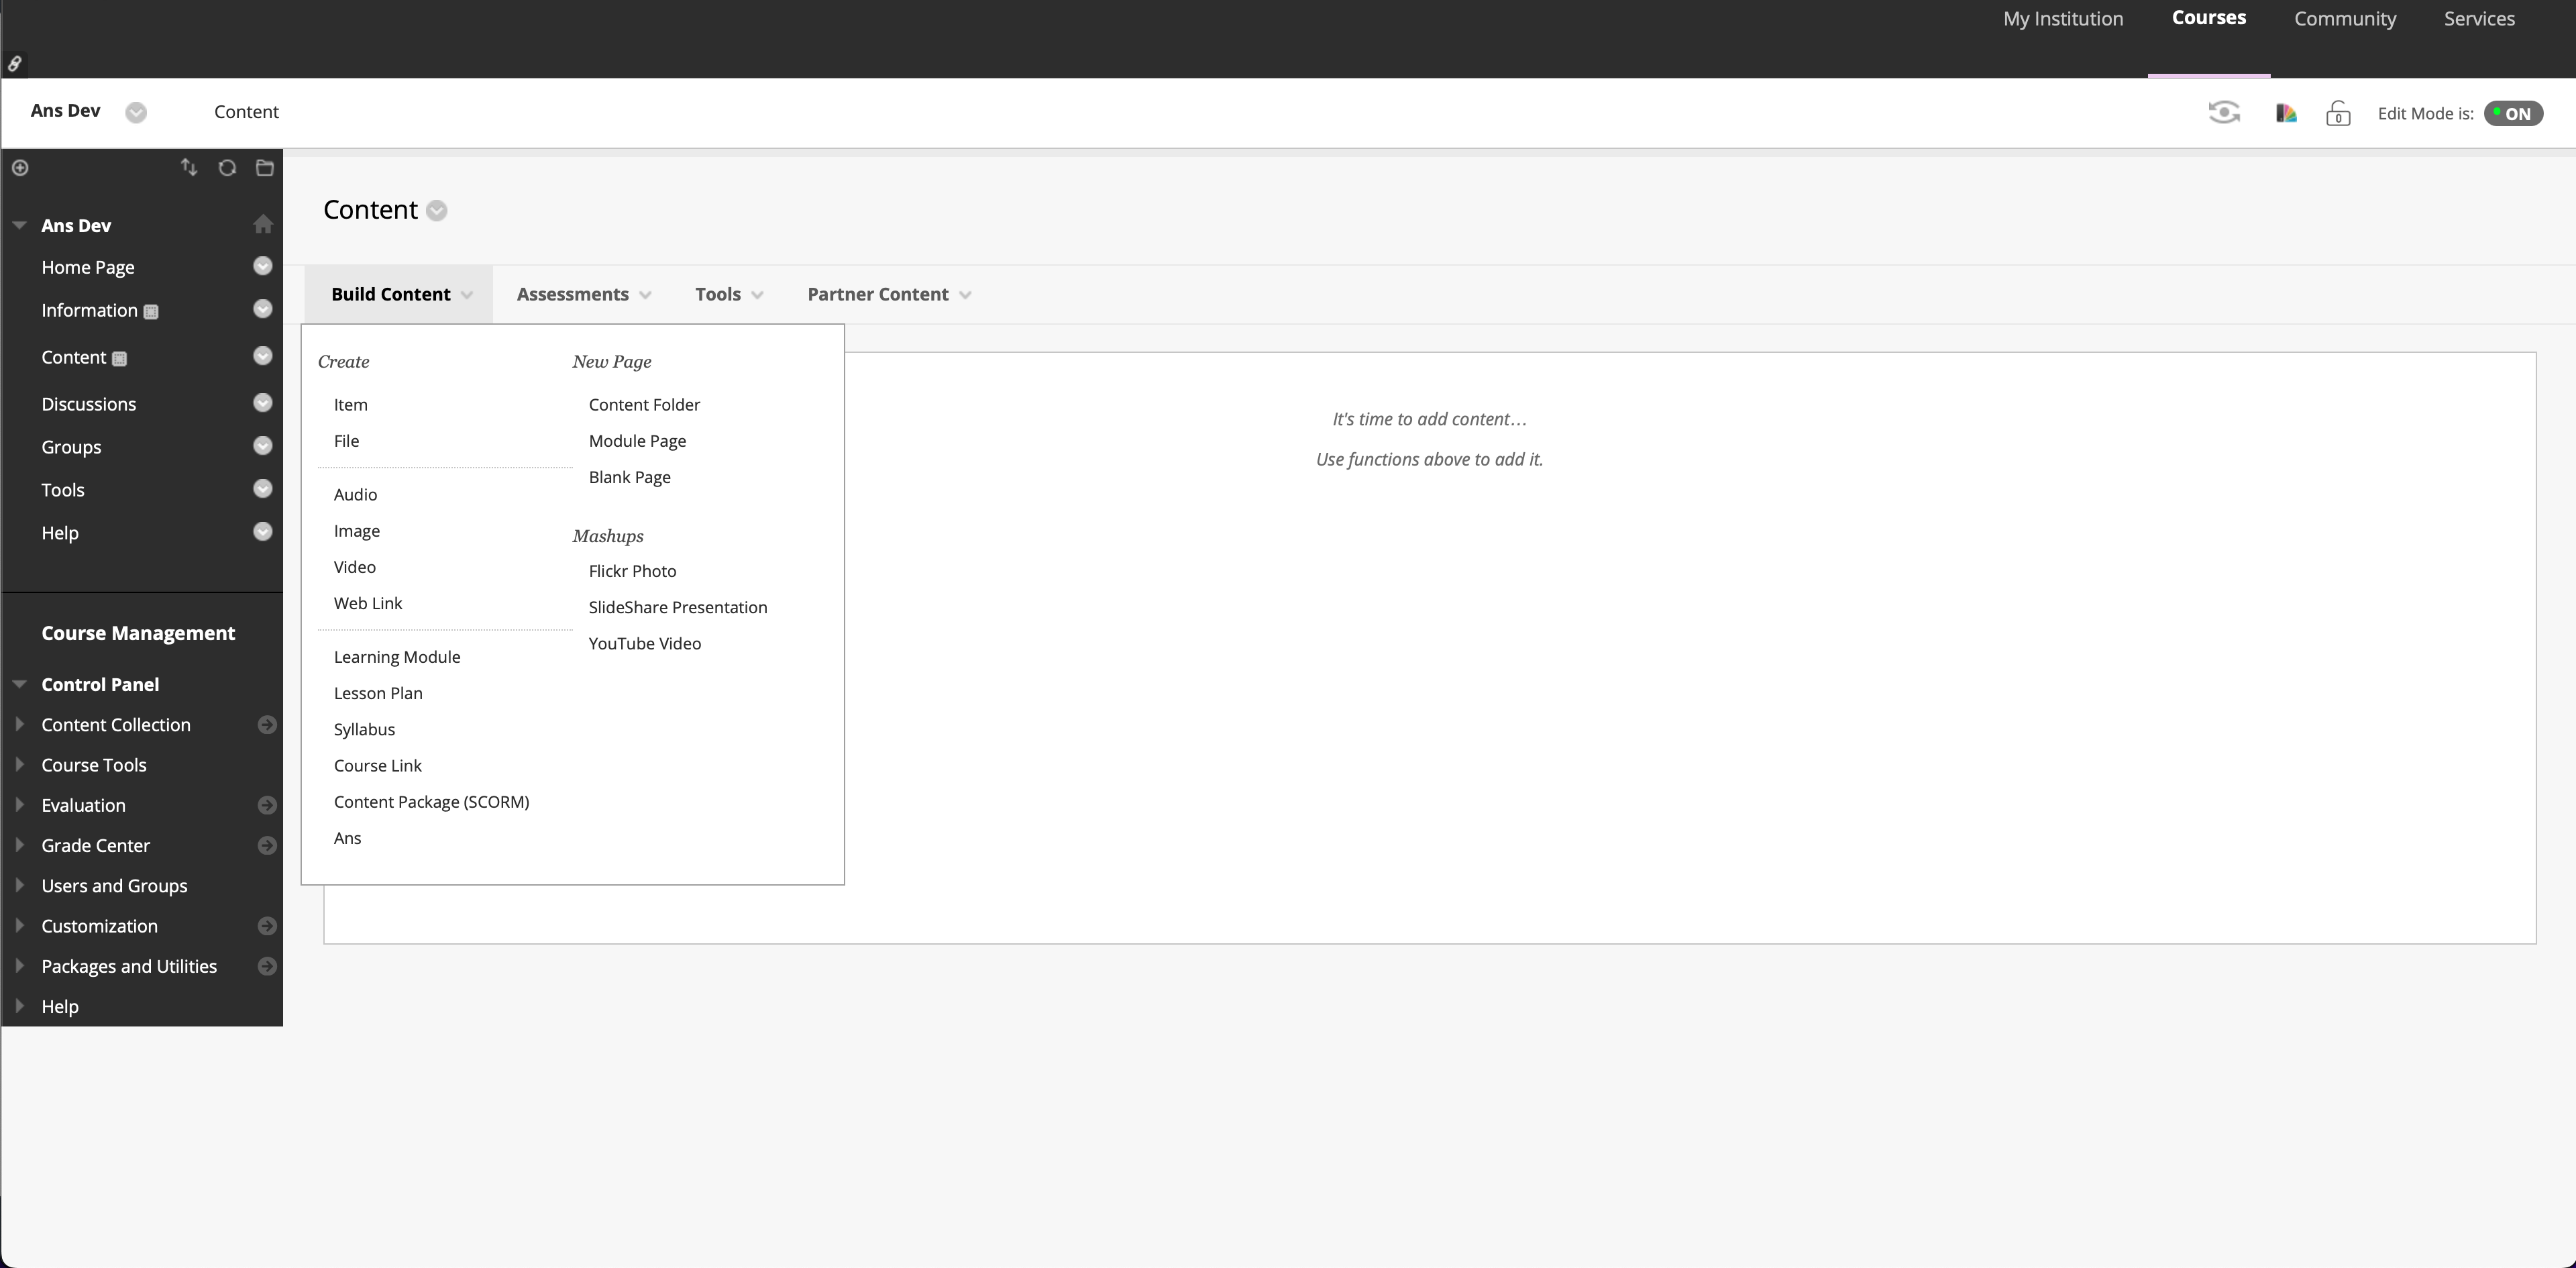Click the add menu item plus icon
Image resolution: width=2576 pixels, height=1268 pixels.
click(20, 168)
